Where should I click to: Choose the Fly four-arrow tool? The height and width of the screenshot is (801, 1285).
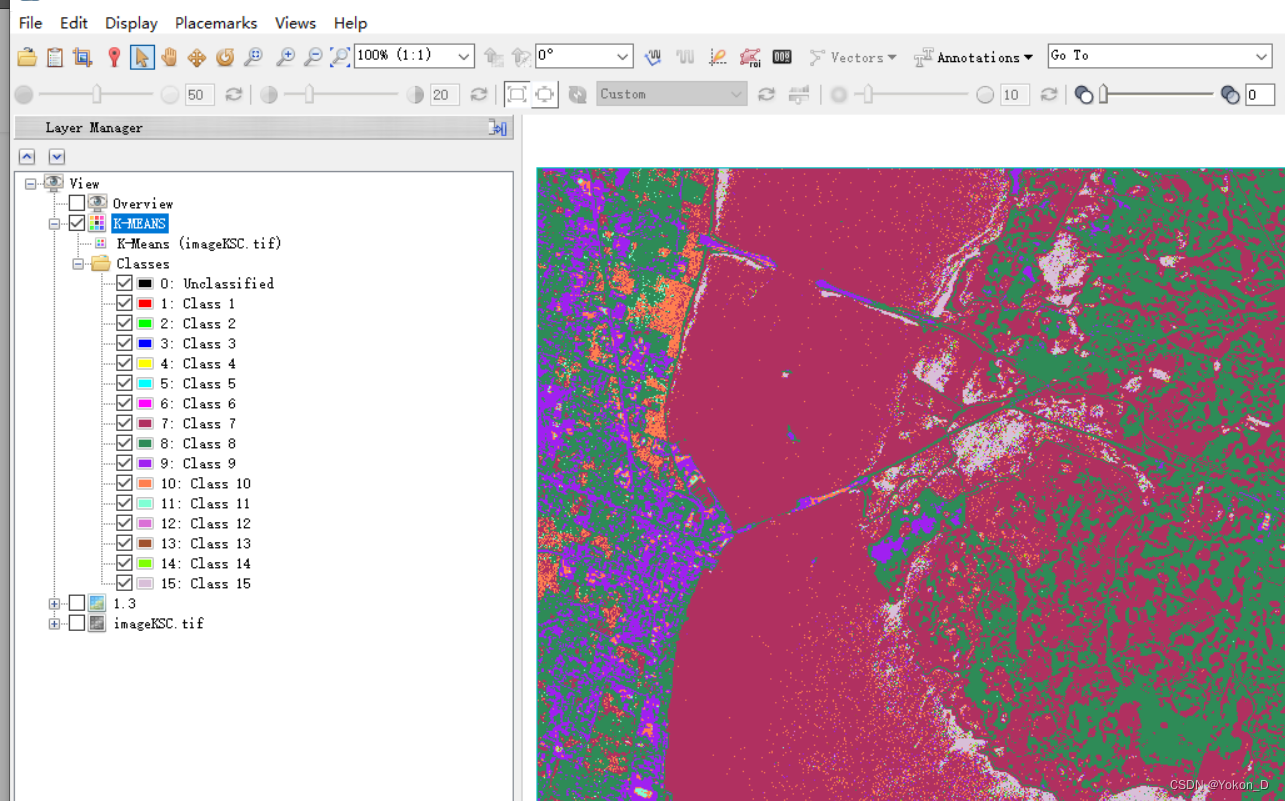[197, 57]
